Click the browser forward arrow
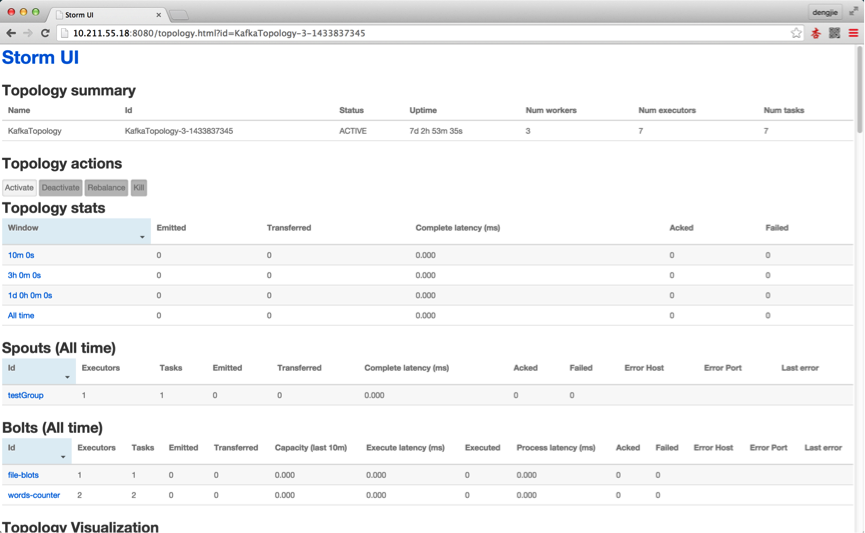 pyautogui.click(x=28, y=33)
